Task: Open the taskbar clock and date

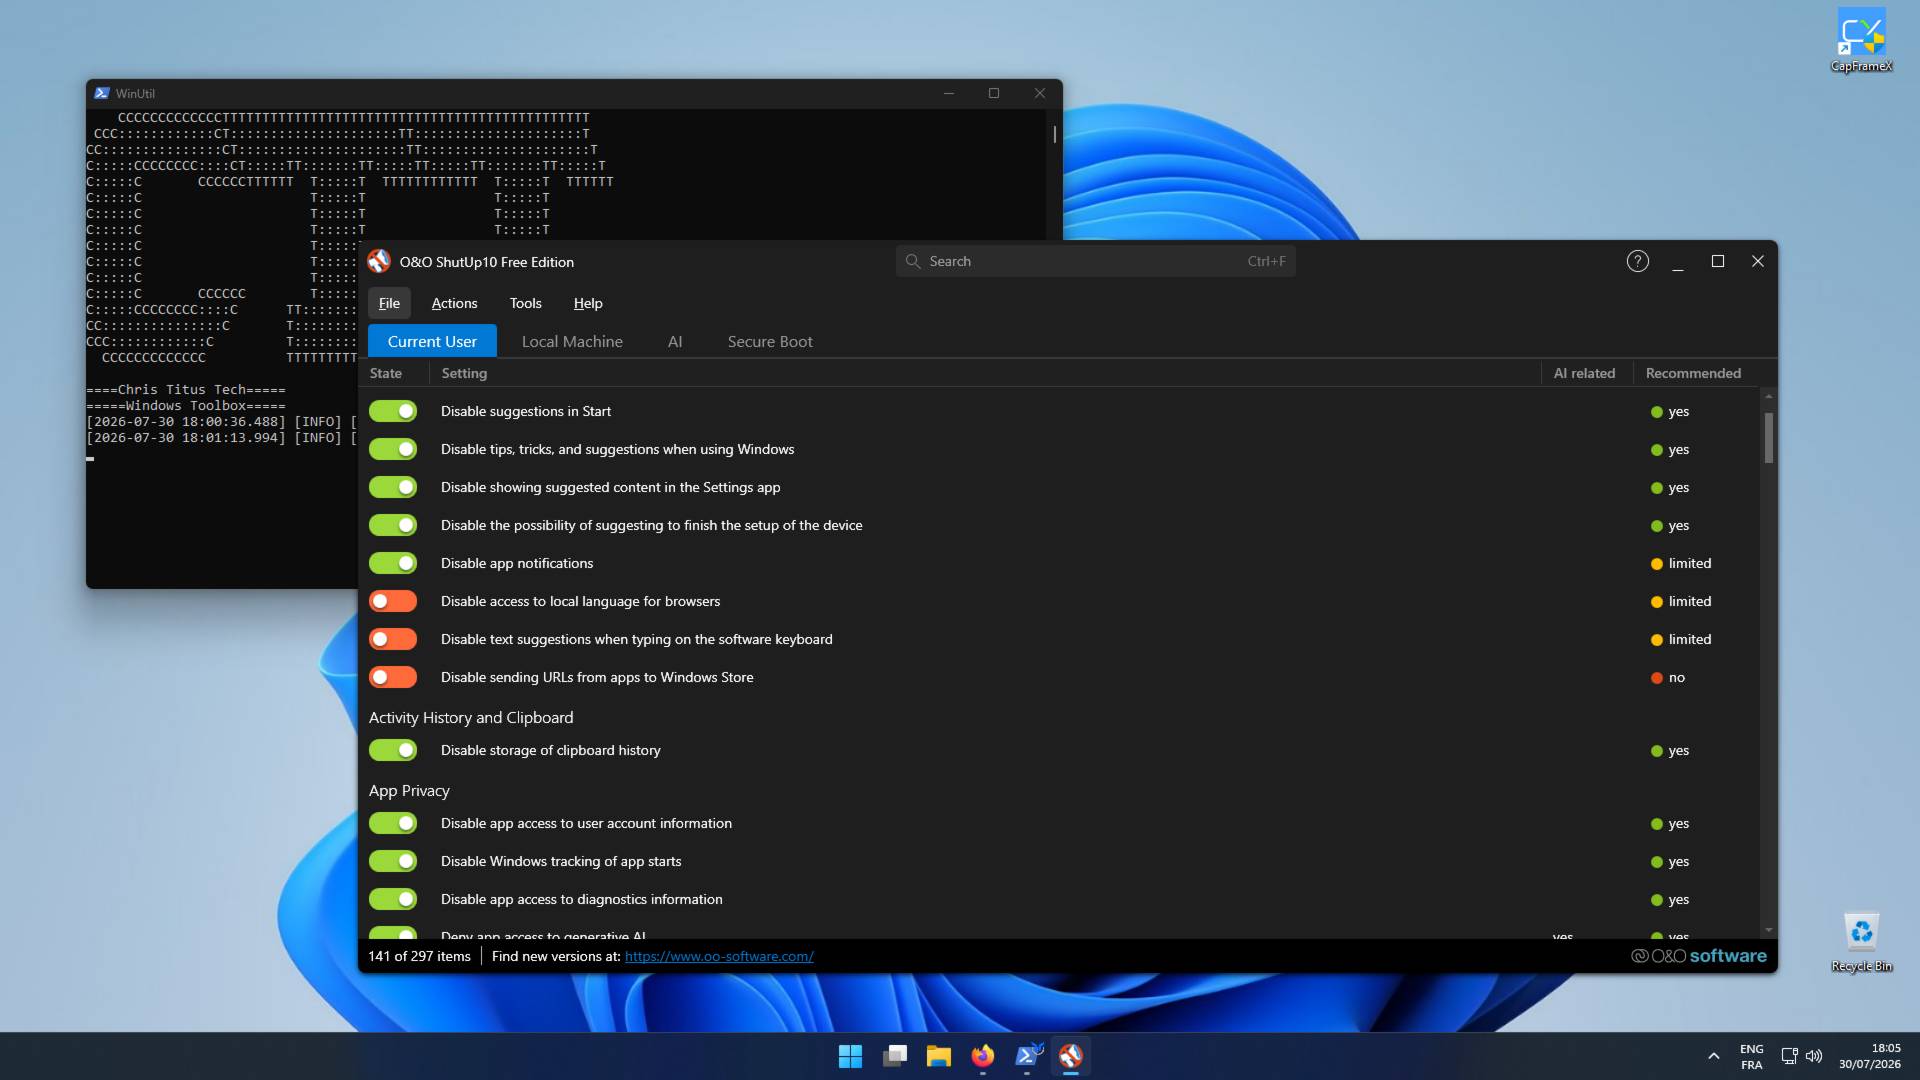Action: point(1869,1056)
